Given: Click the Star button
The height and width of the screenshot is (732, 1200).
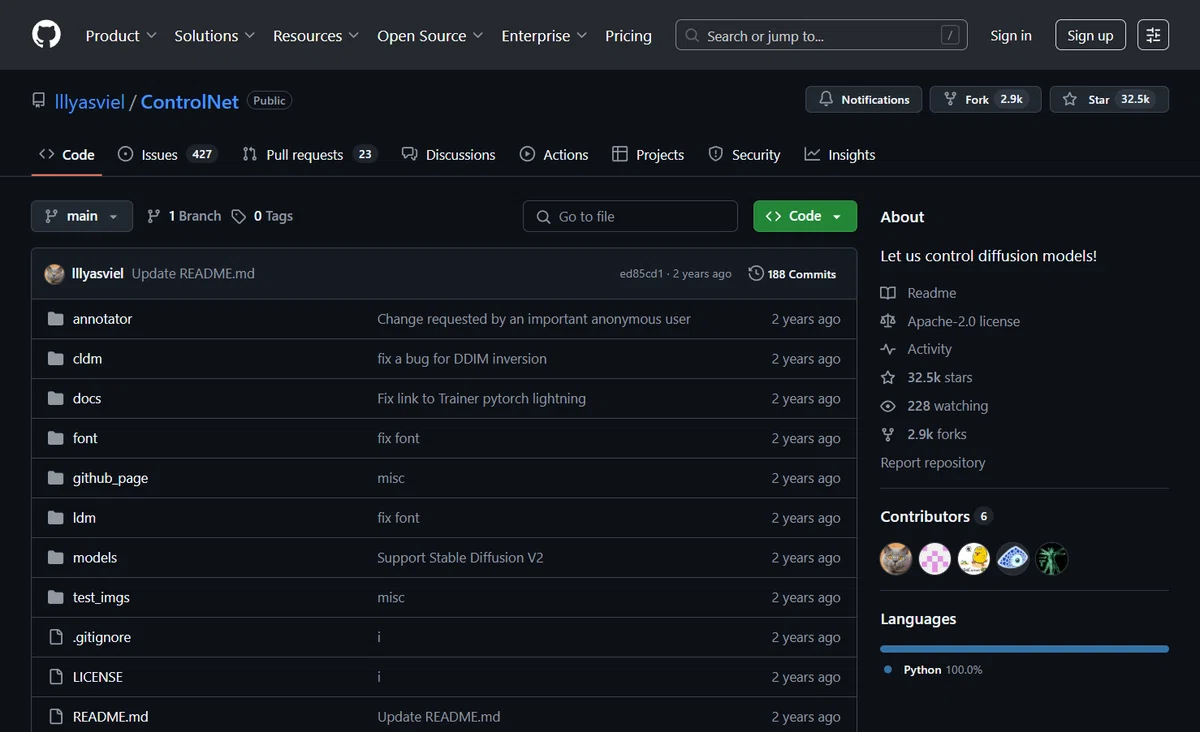Looking at the screenshot, I should 1109,99.
